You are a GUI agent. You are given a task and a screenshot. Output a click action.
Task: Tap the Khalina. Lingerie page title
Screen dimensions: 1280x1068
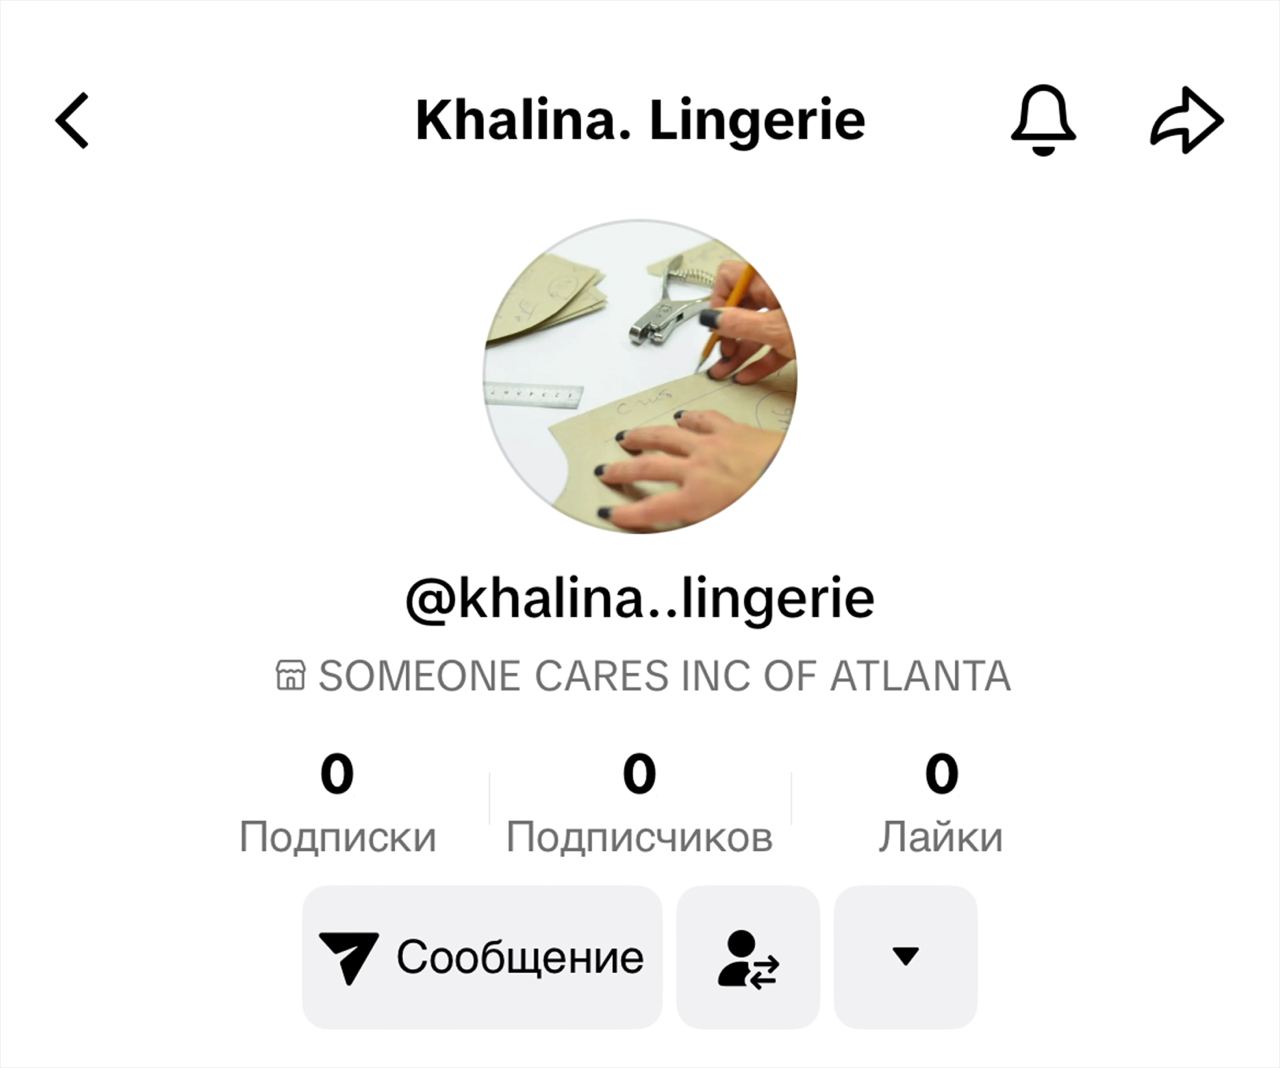pos(640,121)
